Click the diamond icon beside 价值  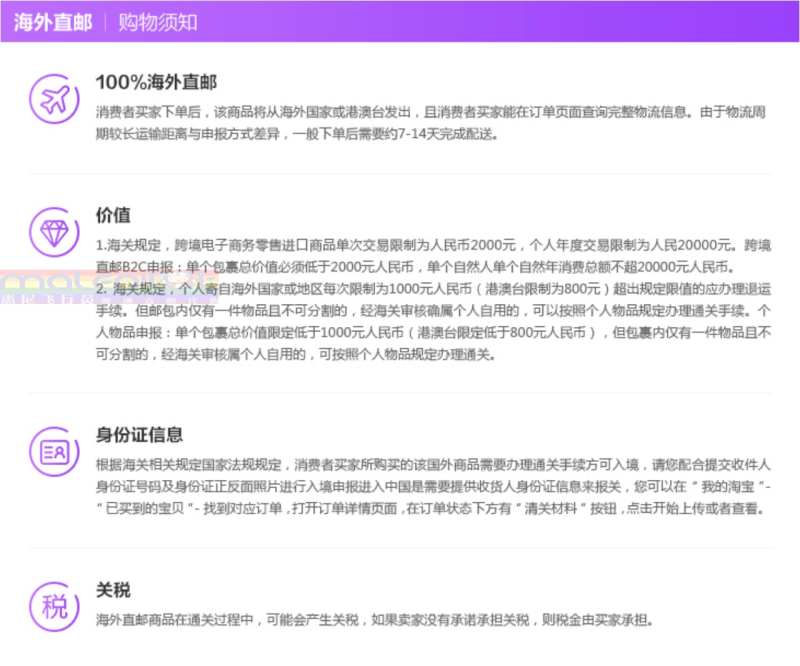pos(54,232)
